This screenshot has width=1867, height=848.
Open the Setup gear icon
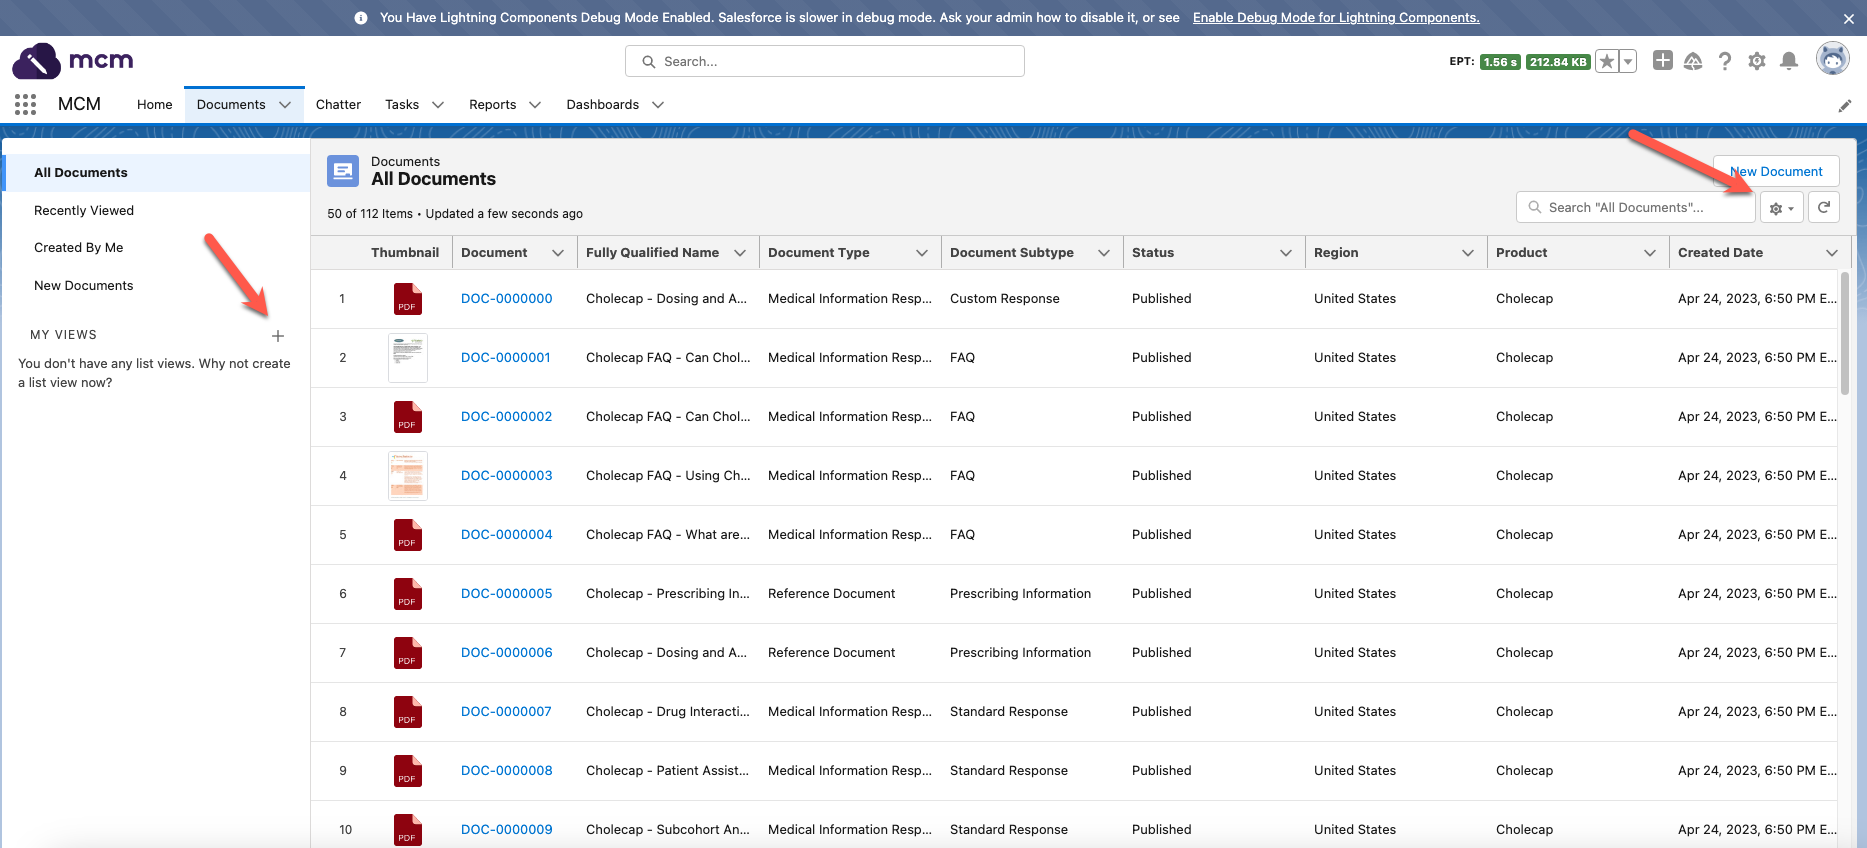[x=1757, y=61]
